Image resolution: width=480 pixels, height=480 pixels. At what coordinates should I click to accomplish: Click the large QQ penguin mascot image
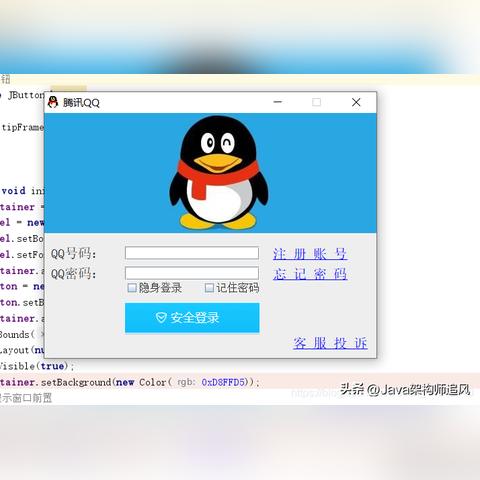click(219, 173)
